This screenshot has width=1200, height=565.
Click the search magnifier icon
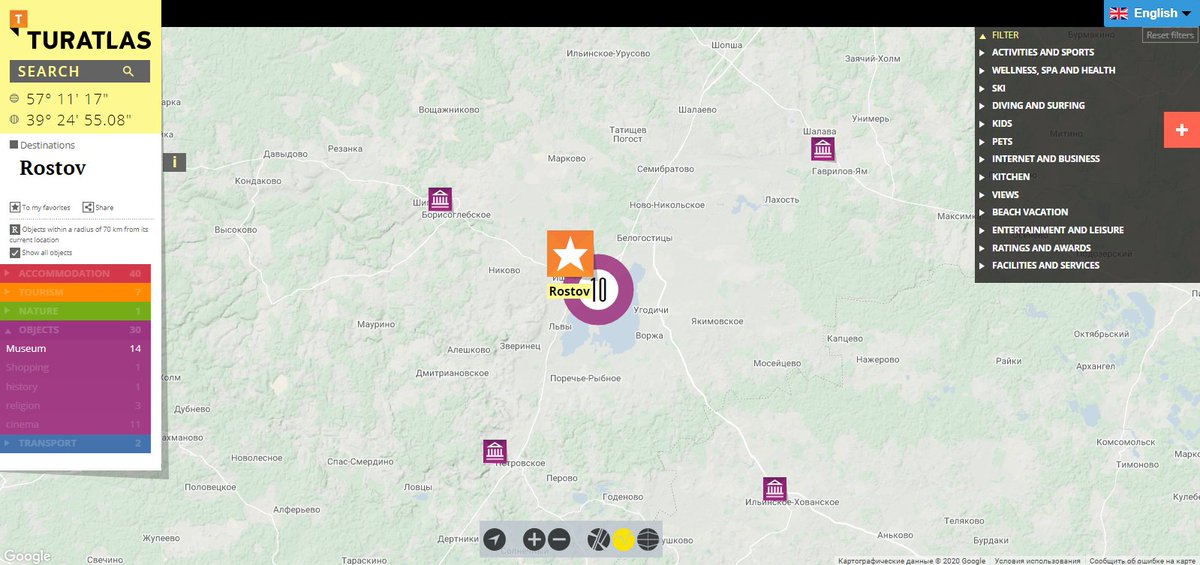[x=128, y=71]
